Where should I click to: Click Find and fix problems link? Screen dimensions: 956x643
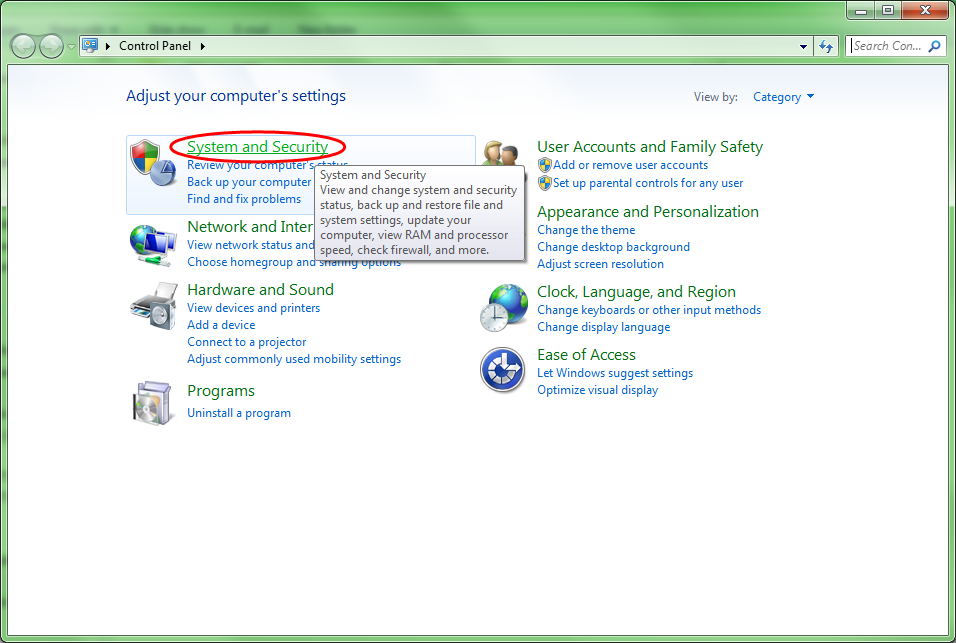coord(244,199)
